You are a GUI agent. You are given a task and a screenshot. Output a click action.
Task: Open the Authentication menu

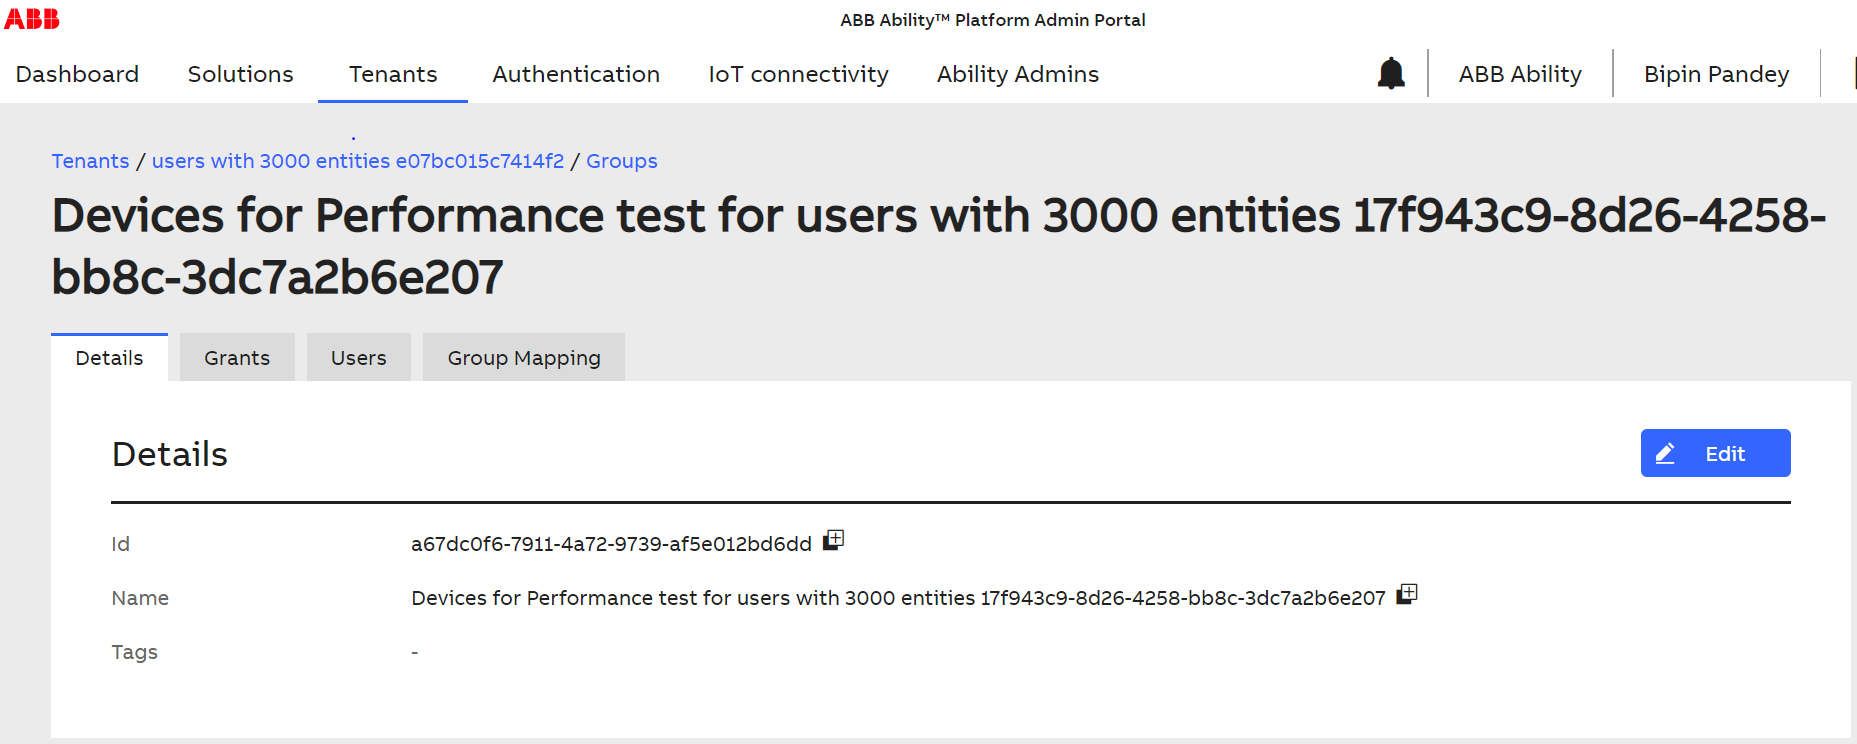(x=576, y=74)
